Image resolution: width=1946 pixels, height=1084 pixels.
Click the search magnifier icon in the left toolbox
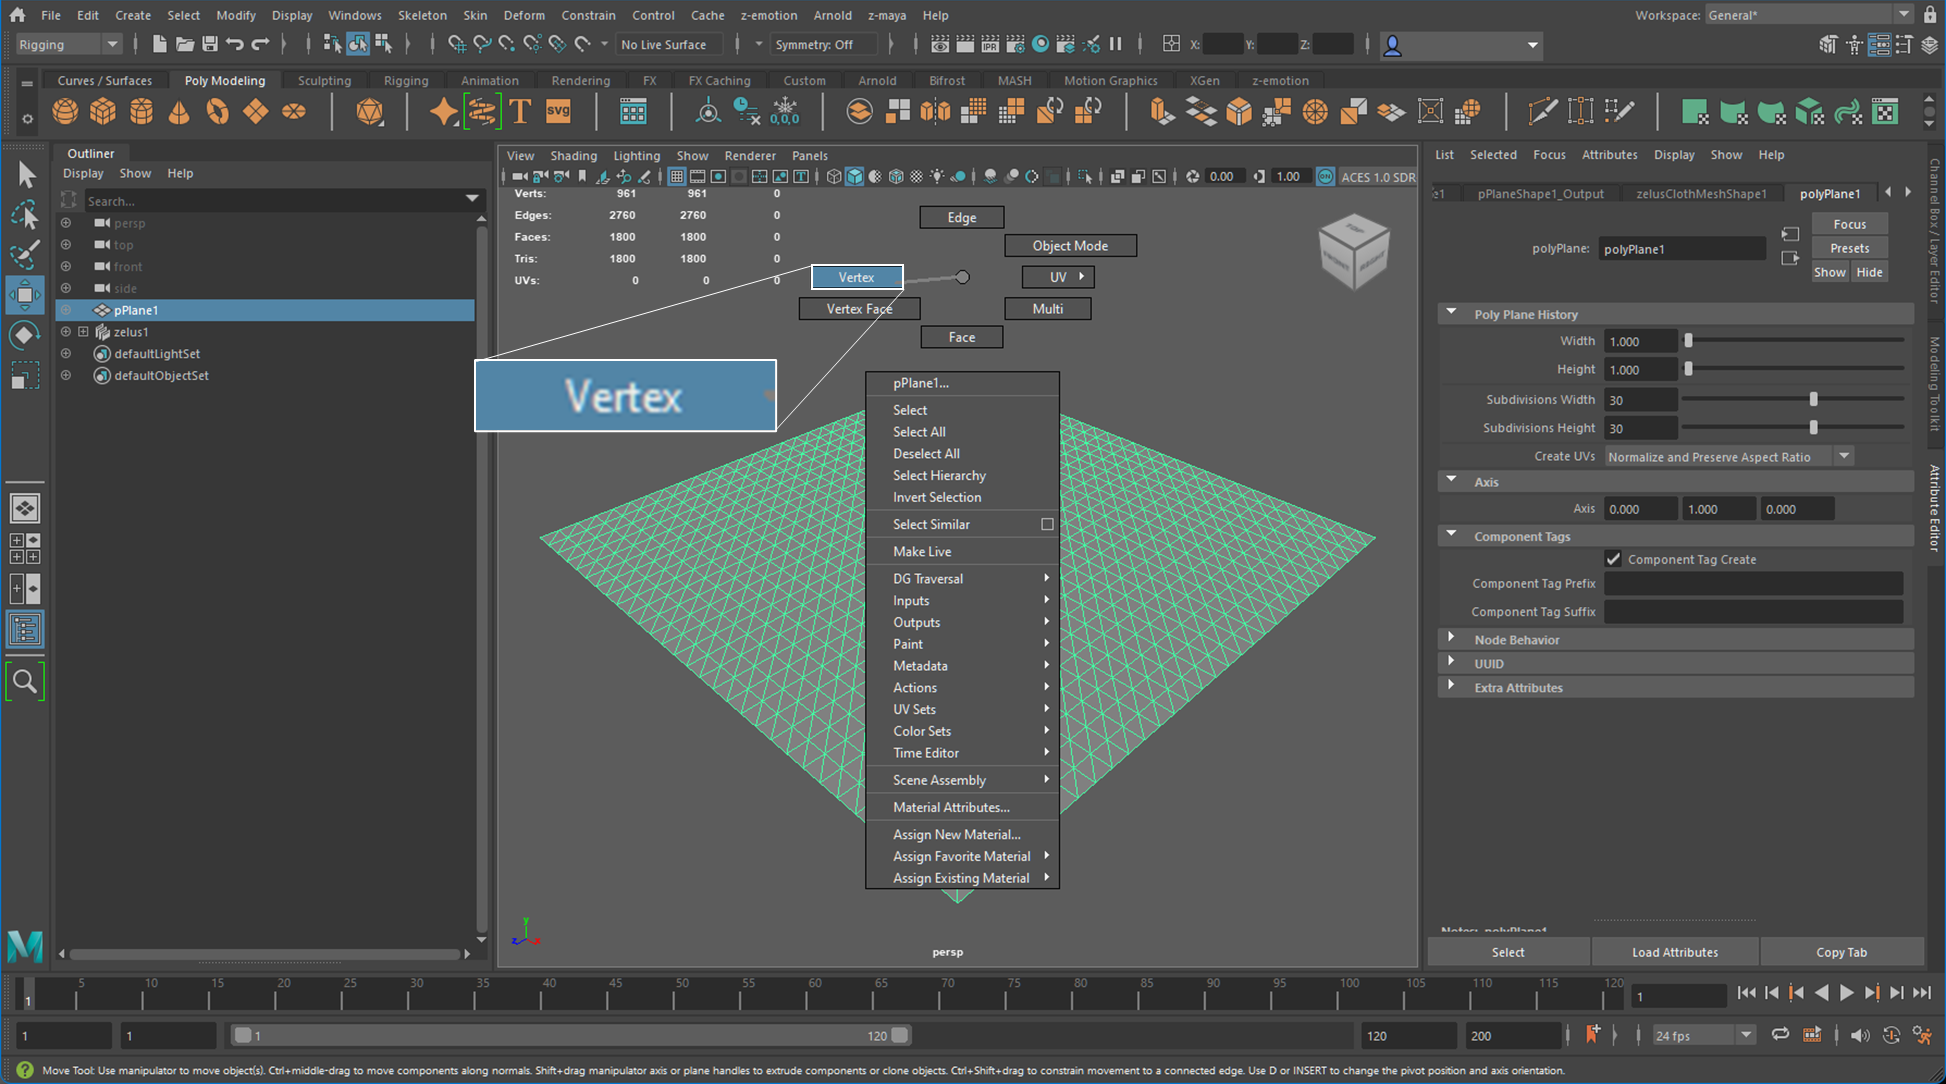pos(25,682)
